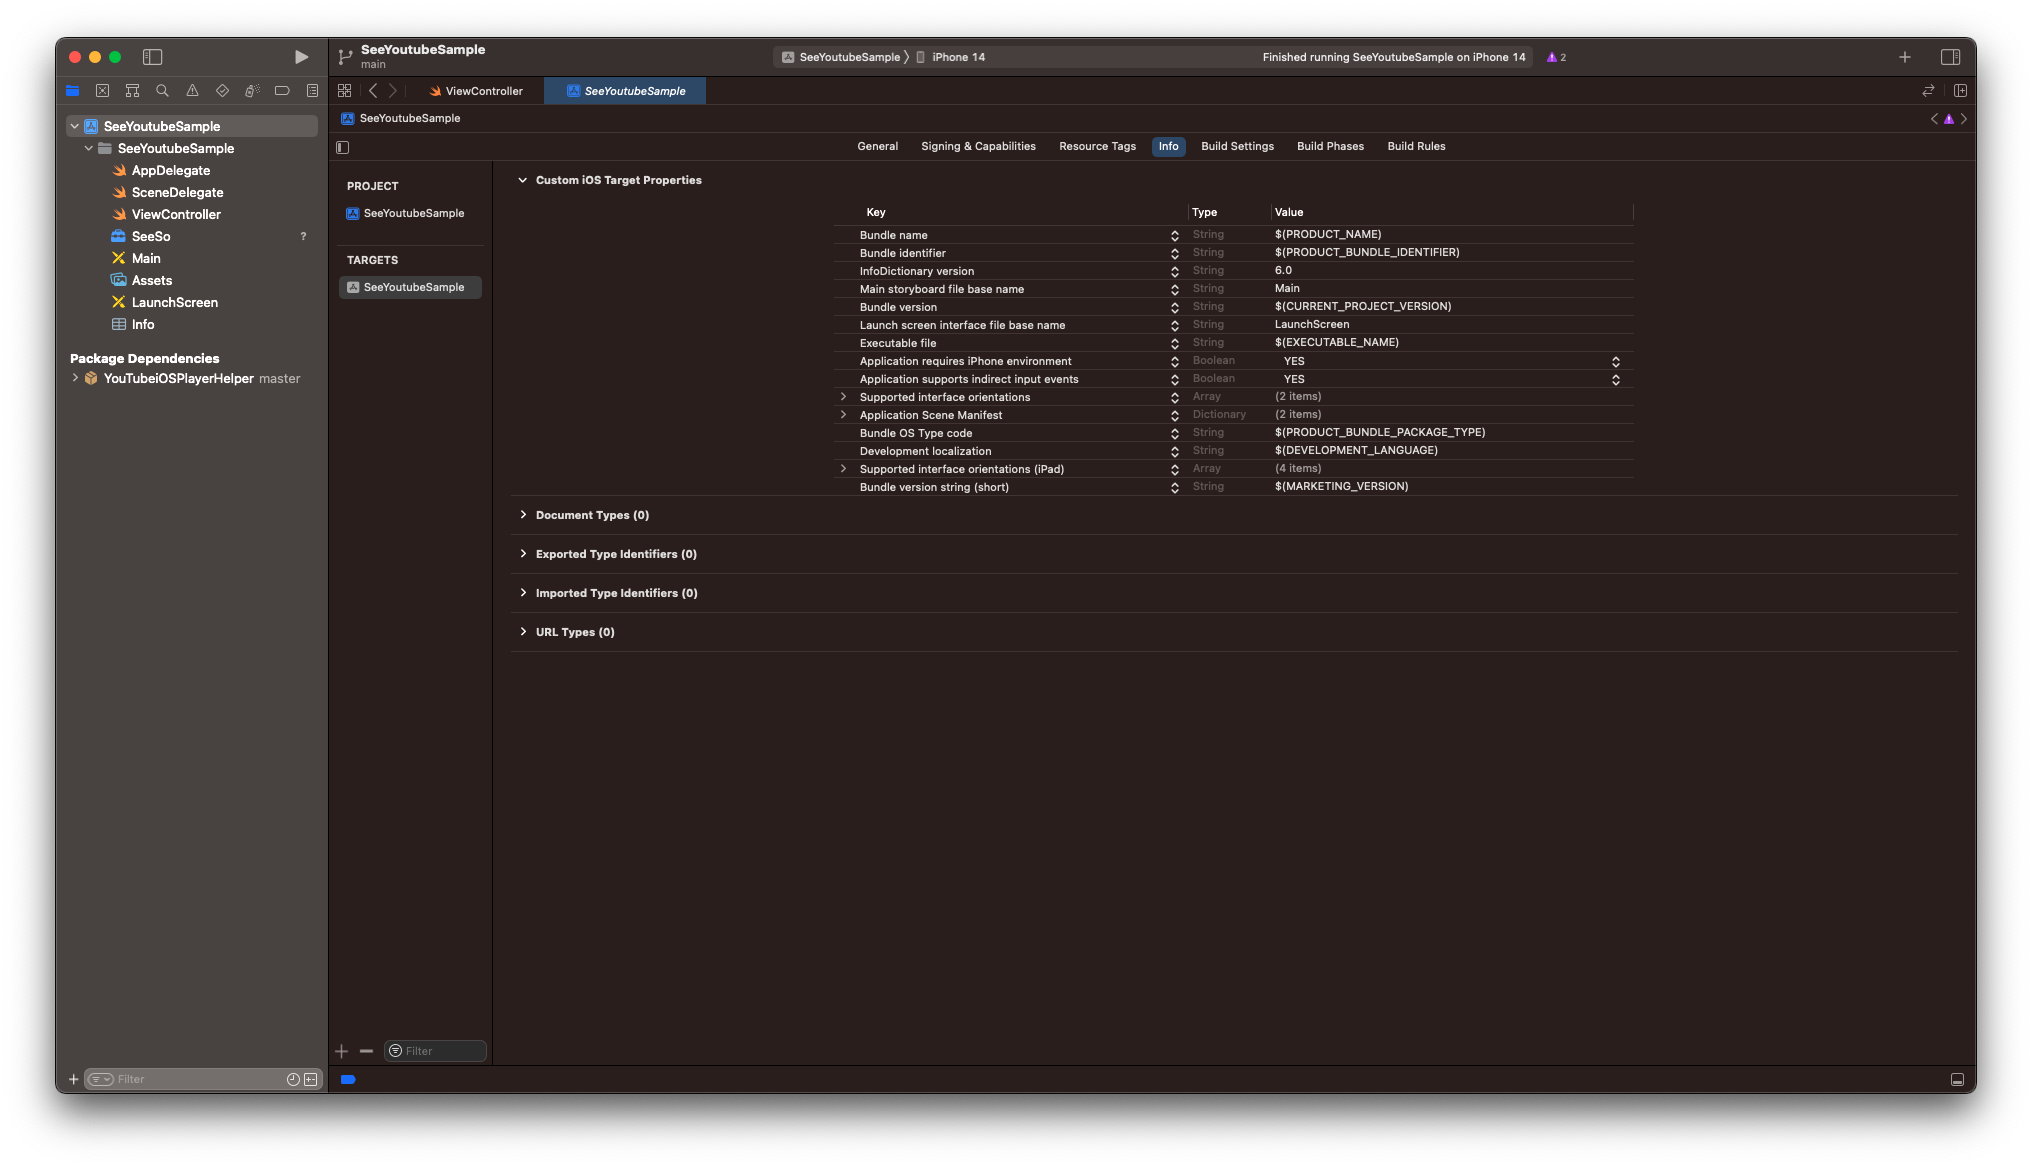Viewport: 2032px width, 1167px height.
Task: Click the Library plus button in toolbar
Action: click(1904, 57)
